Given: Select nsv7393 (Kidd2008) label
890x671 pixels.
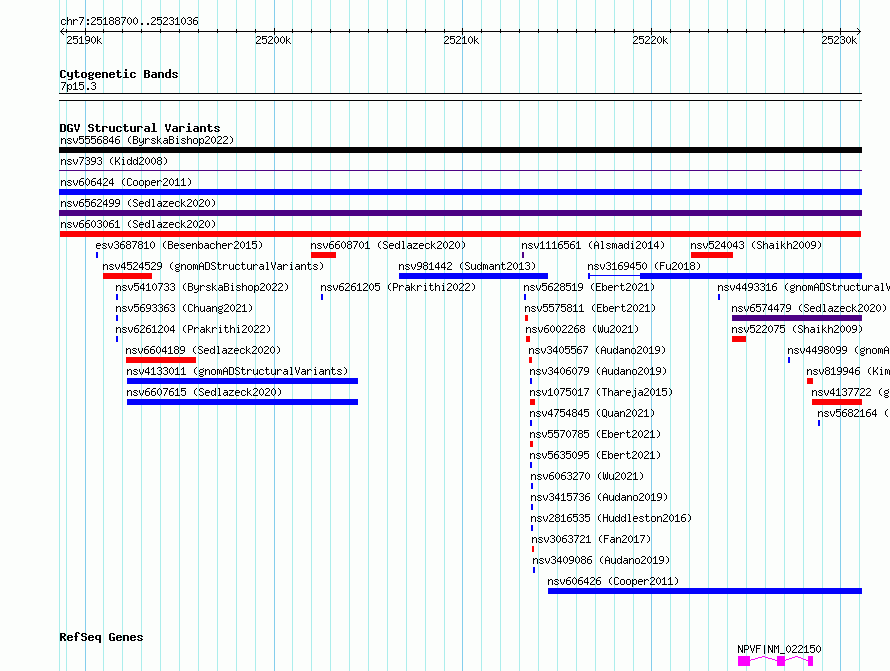Looking at the screenshot, I should (114, 161).
